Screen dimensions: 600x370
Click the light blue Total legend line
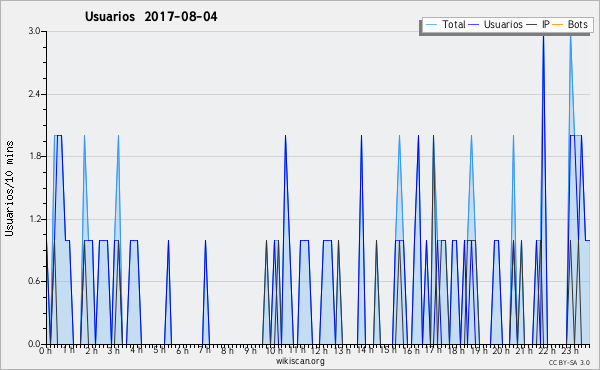click(x=431, y=25)
